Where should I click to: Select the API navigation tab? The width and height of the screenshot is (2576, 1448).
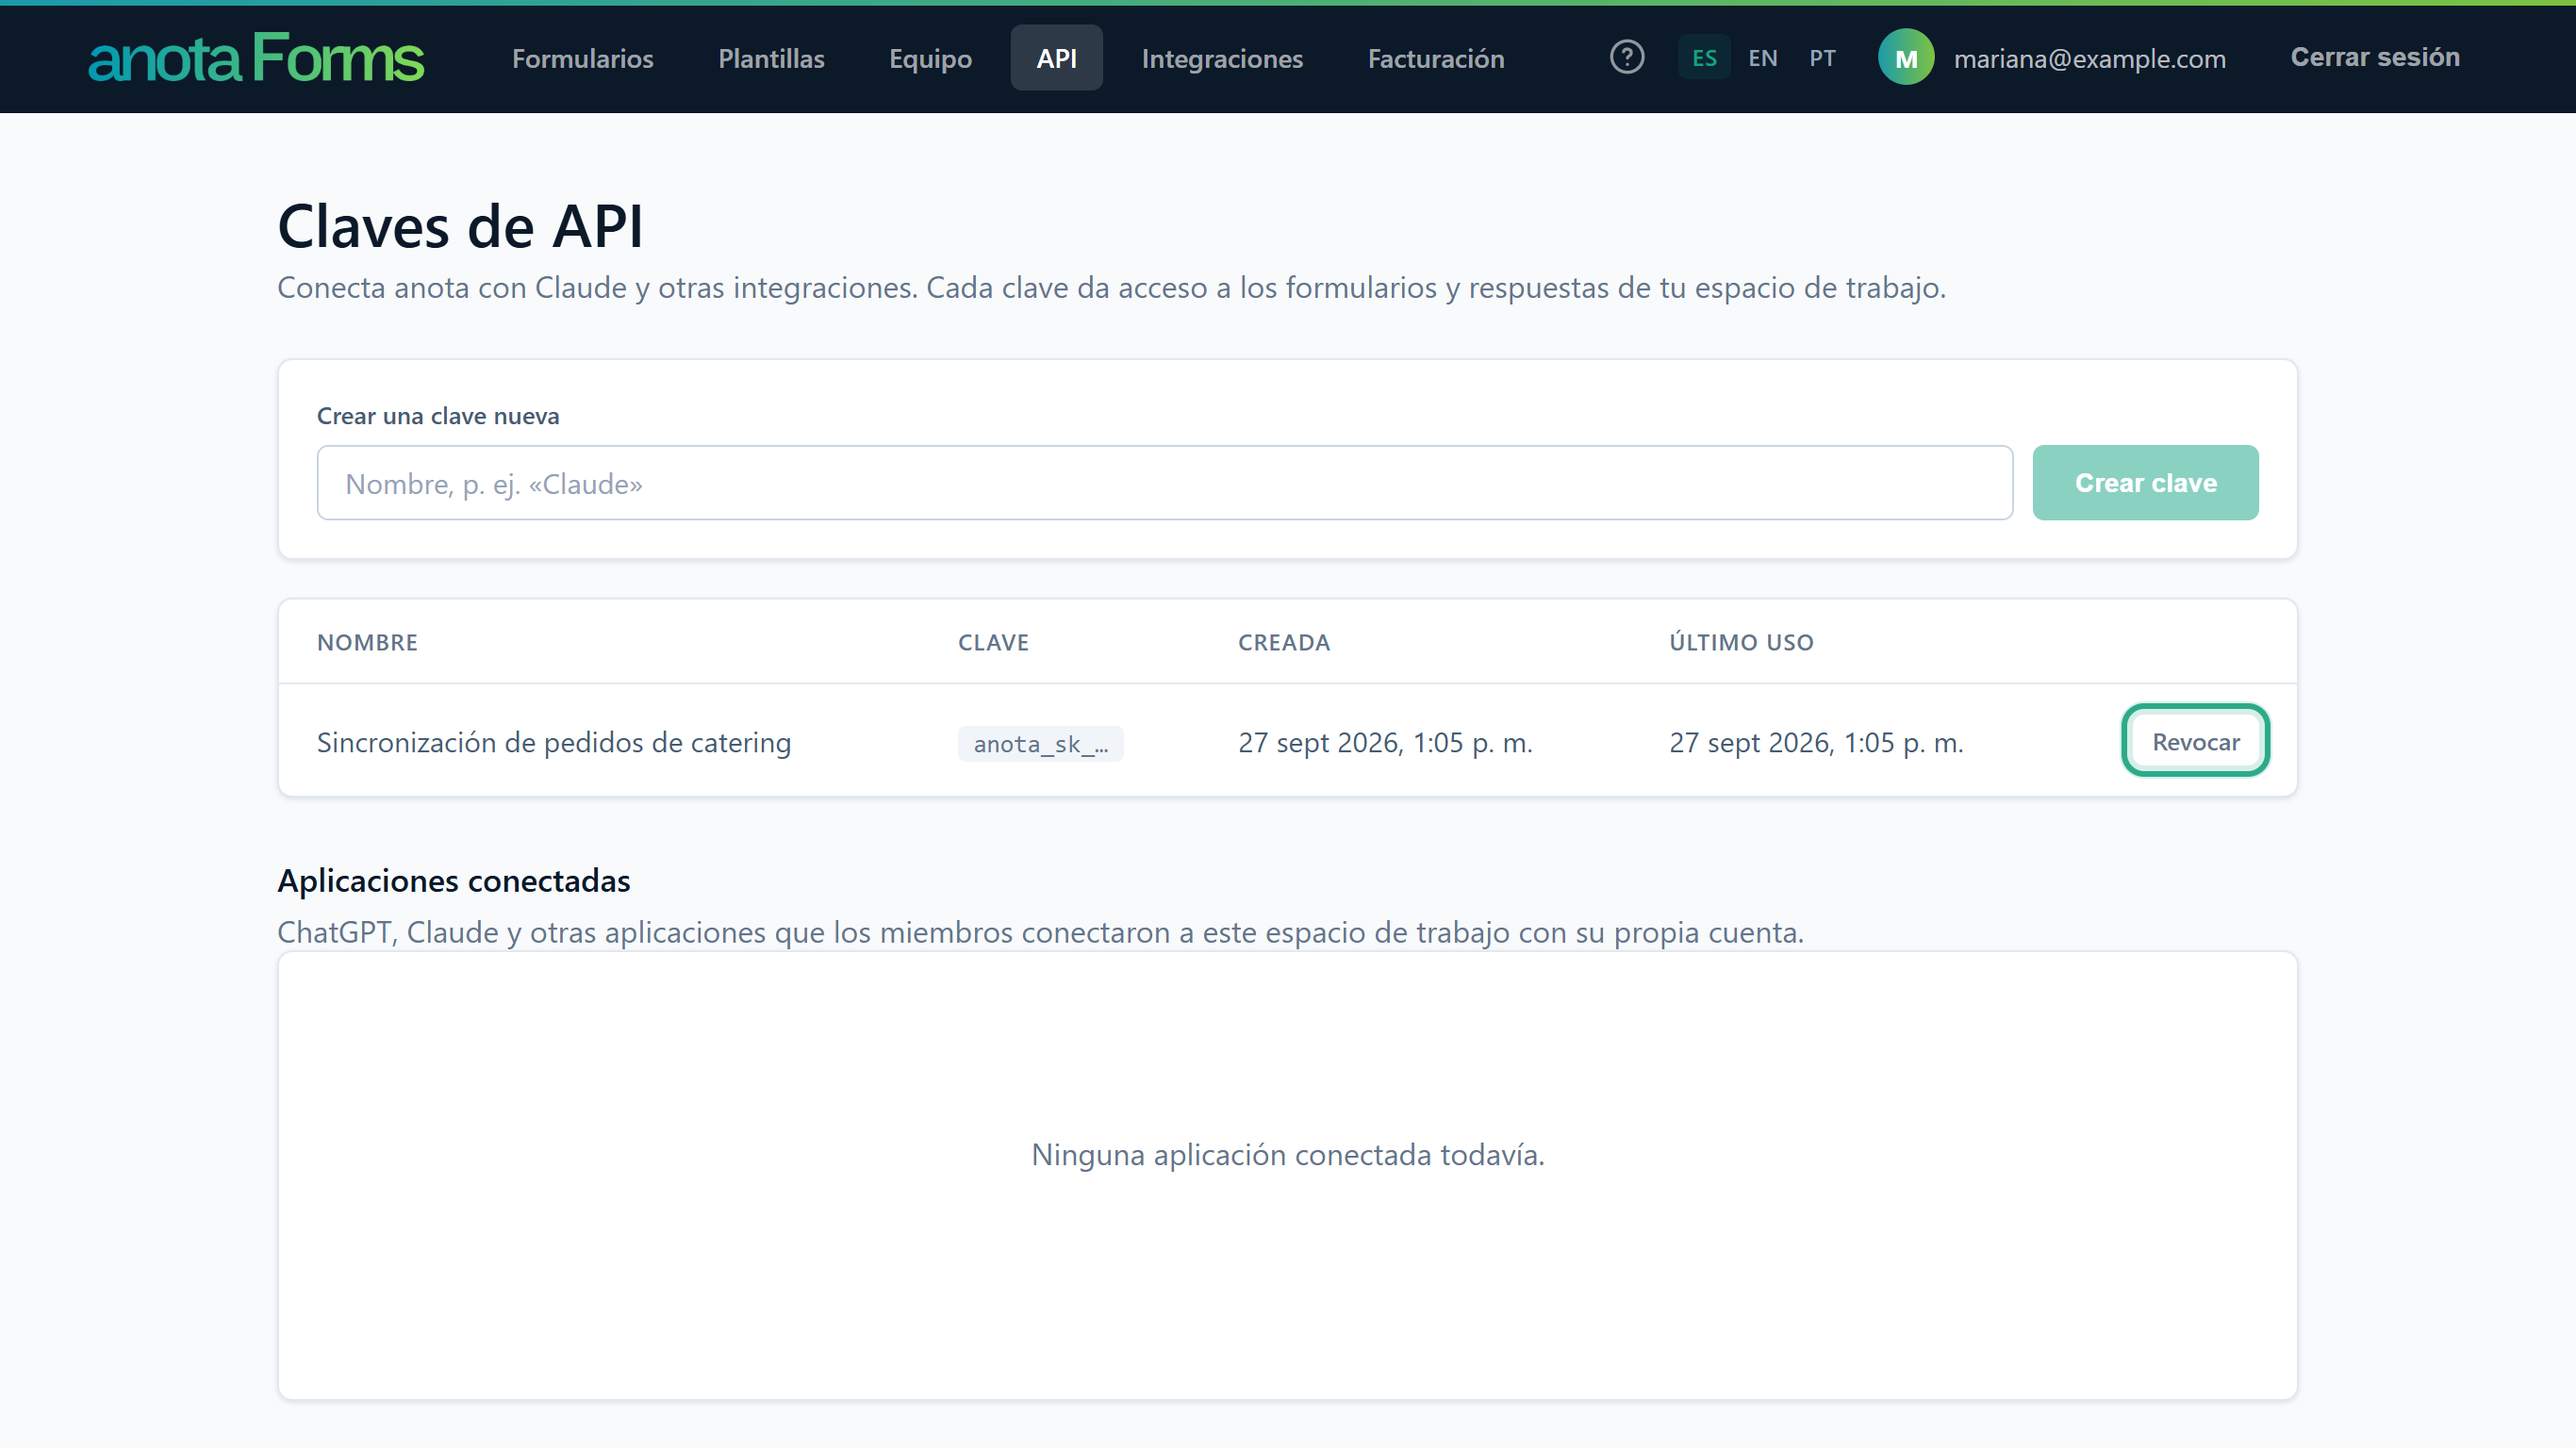tap(1056, 58)
